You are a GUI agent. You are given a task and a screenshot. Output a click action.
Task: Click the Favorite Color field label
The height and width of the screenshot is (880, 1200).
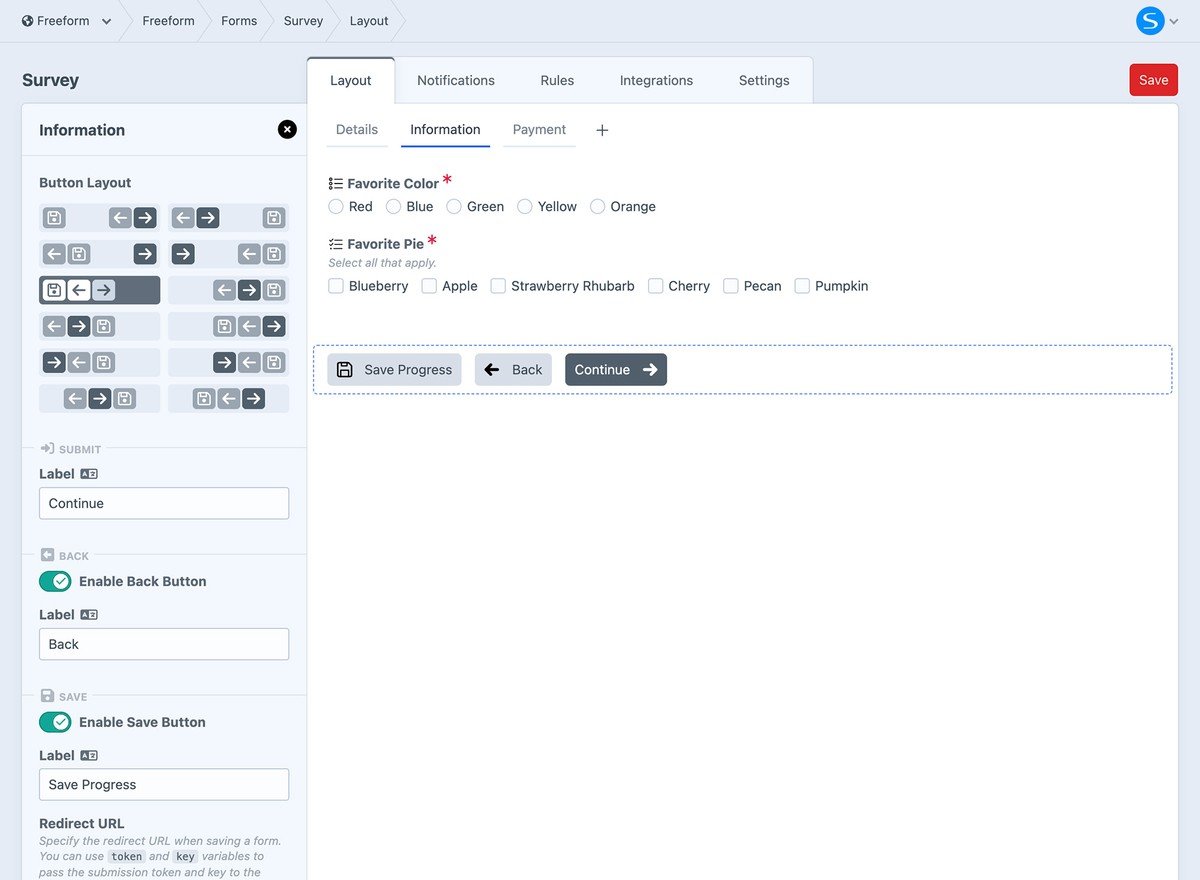[x=393, y=184]
